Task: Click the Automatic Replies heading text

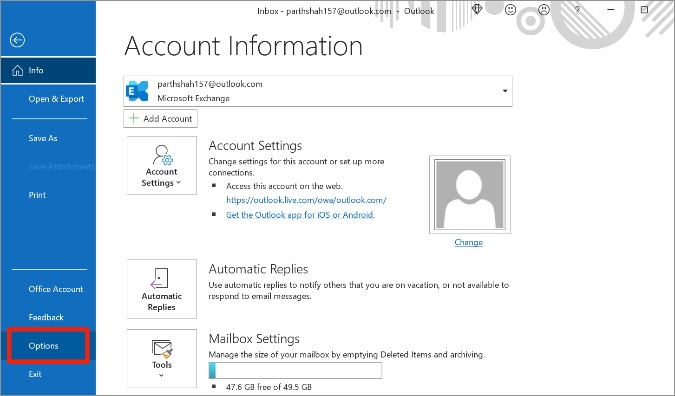Action: click(258, 269)
